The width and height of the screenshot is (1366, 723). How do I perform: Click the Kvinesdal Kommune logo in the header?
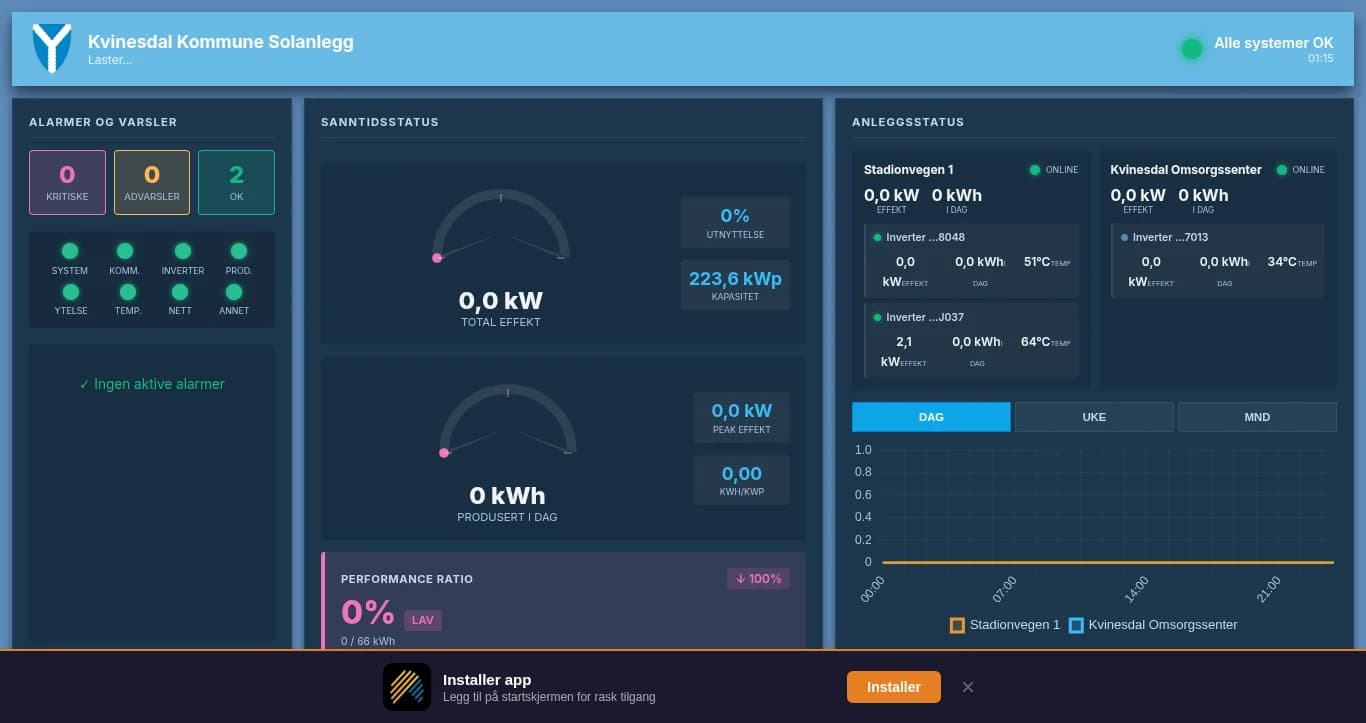[x=52, y=47]
